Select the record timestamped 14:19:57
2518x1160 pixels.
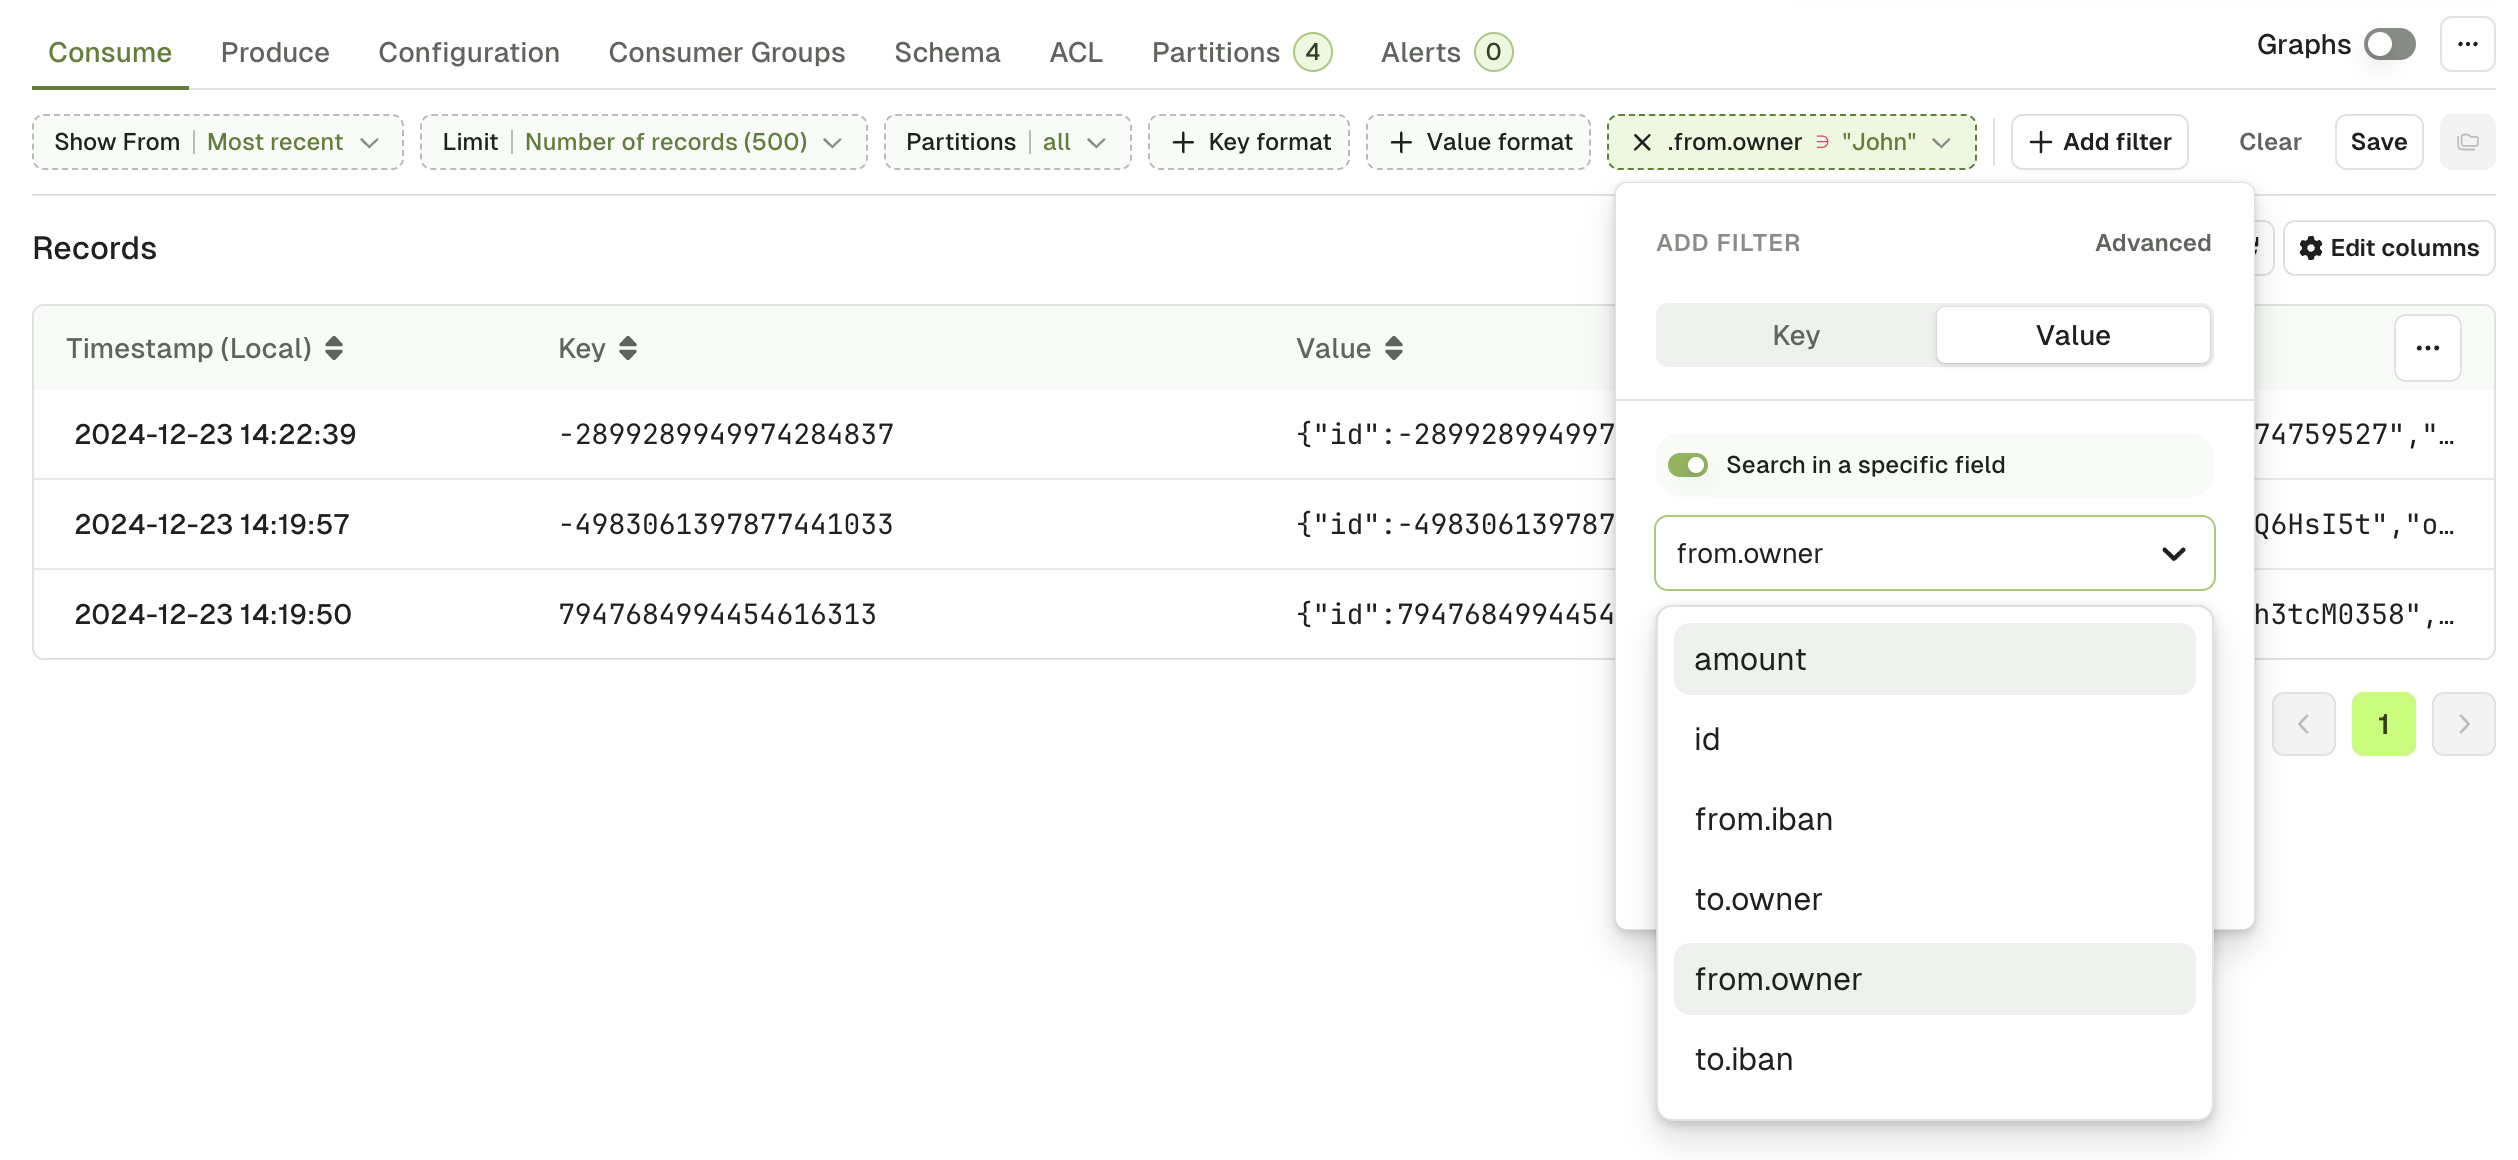coord(212,524)
